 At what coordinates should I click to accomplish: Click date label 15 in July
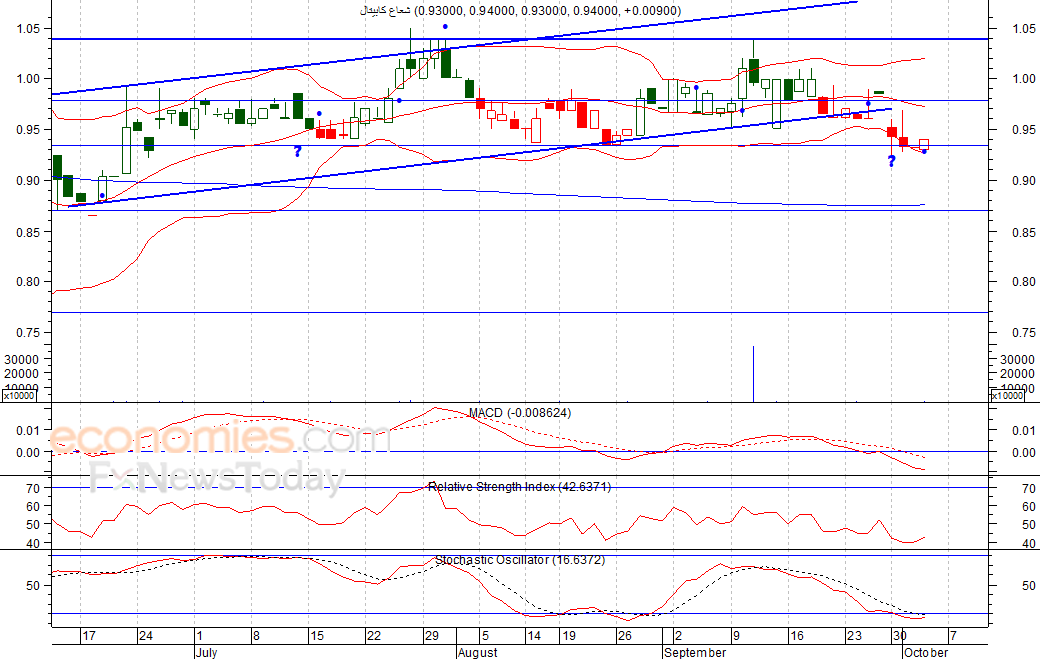click(x=317, y=636)
